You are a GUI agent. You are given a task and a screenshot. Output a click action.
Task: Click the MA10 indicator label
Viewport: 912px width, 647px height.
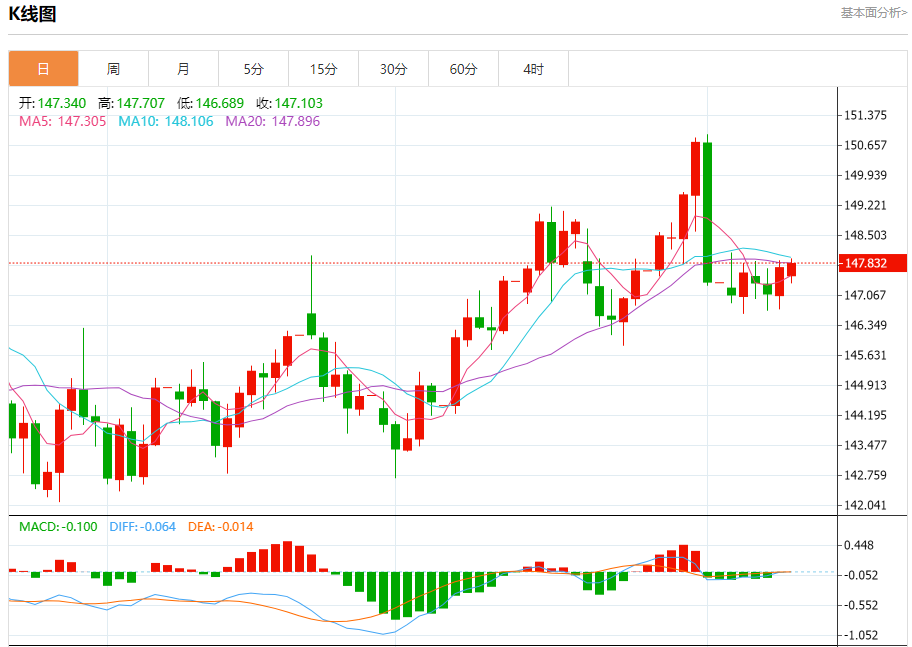(165, 121)
